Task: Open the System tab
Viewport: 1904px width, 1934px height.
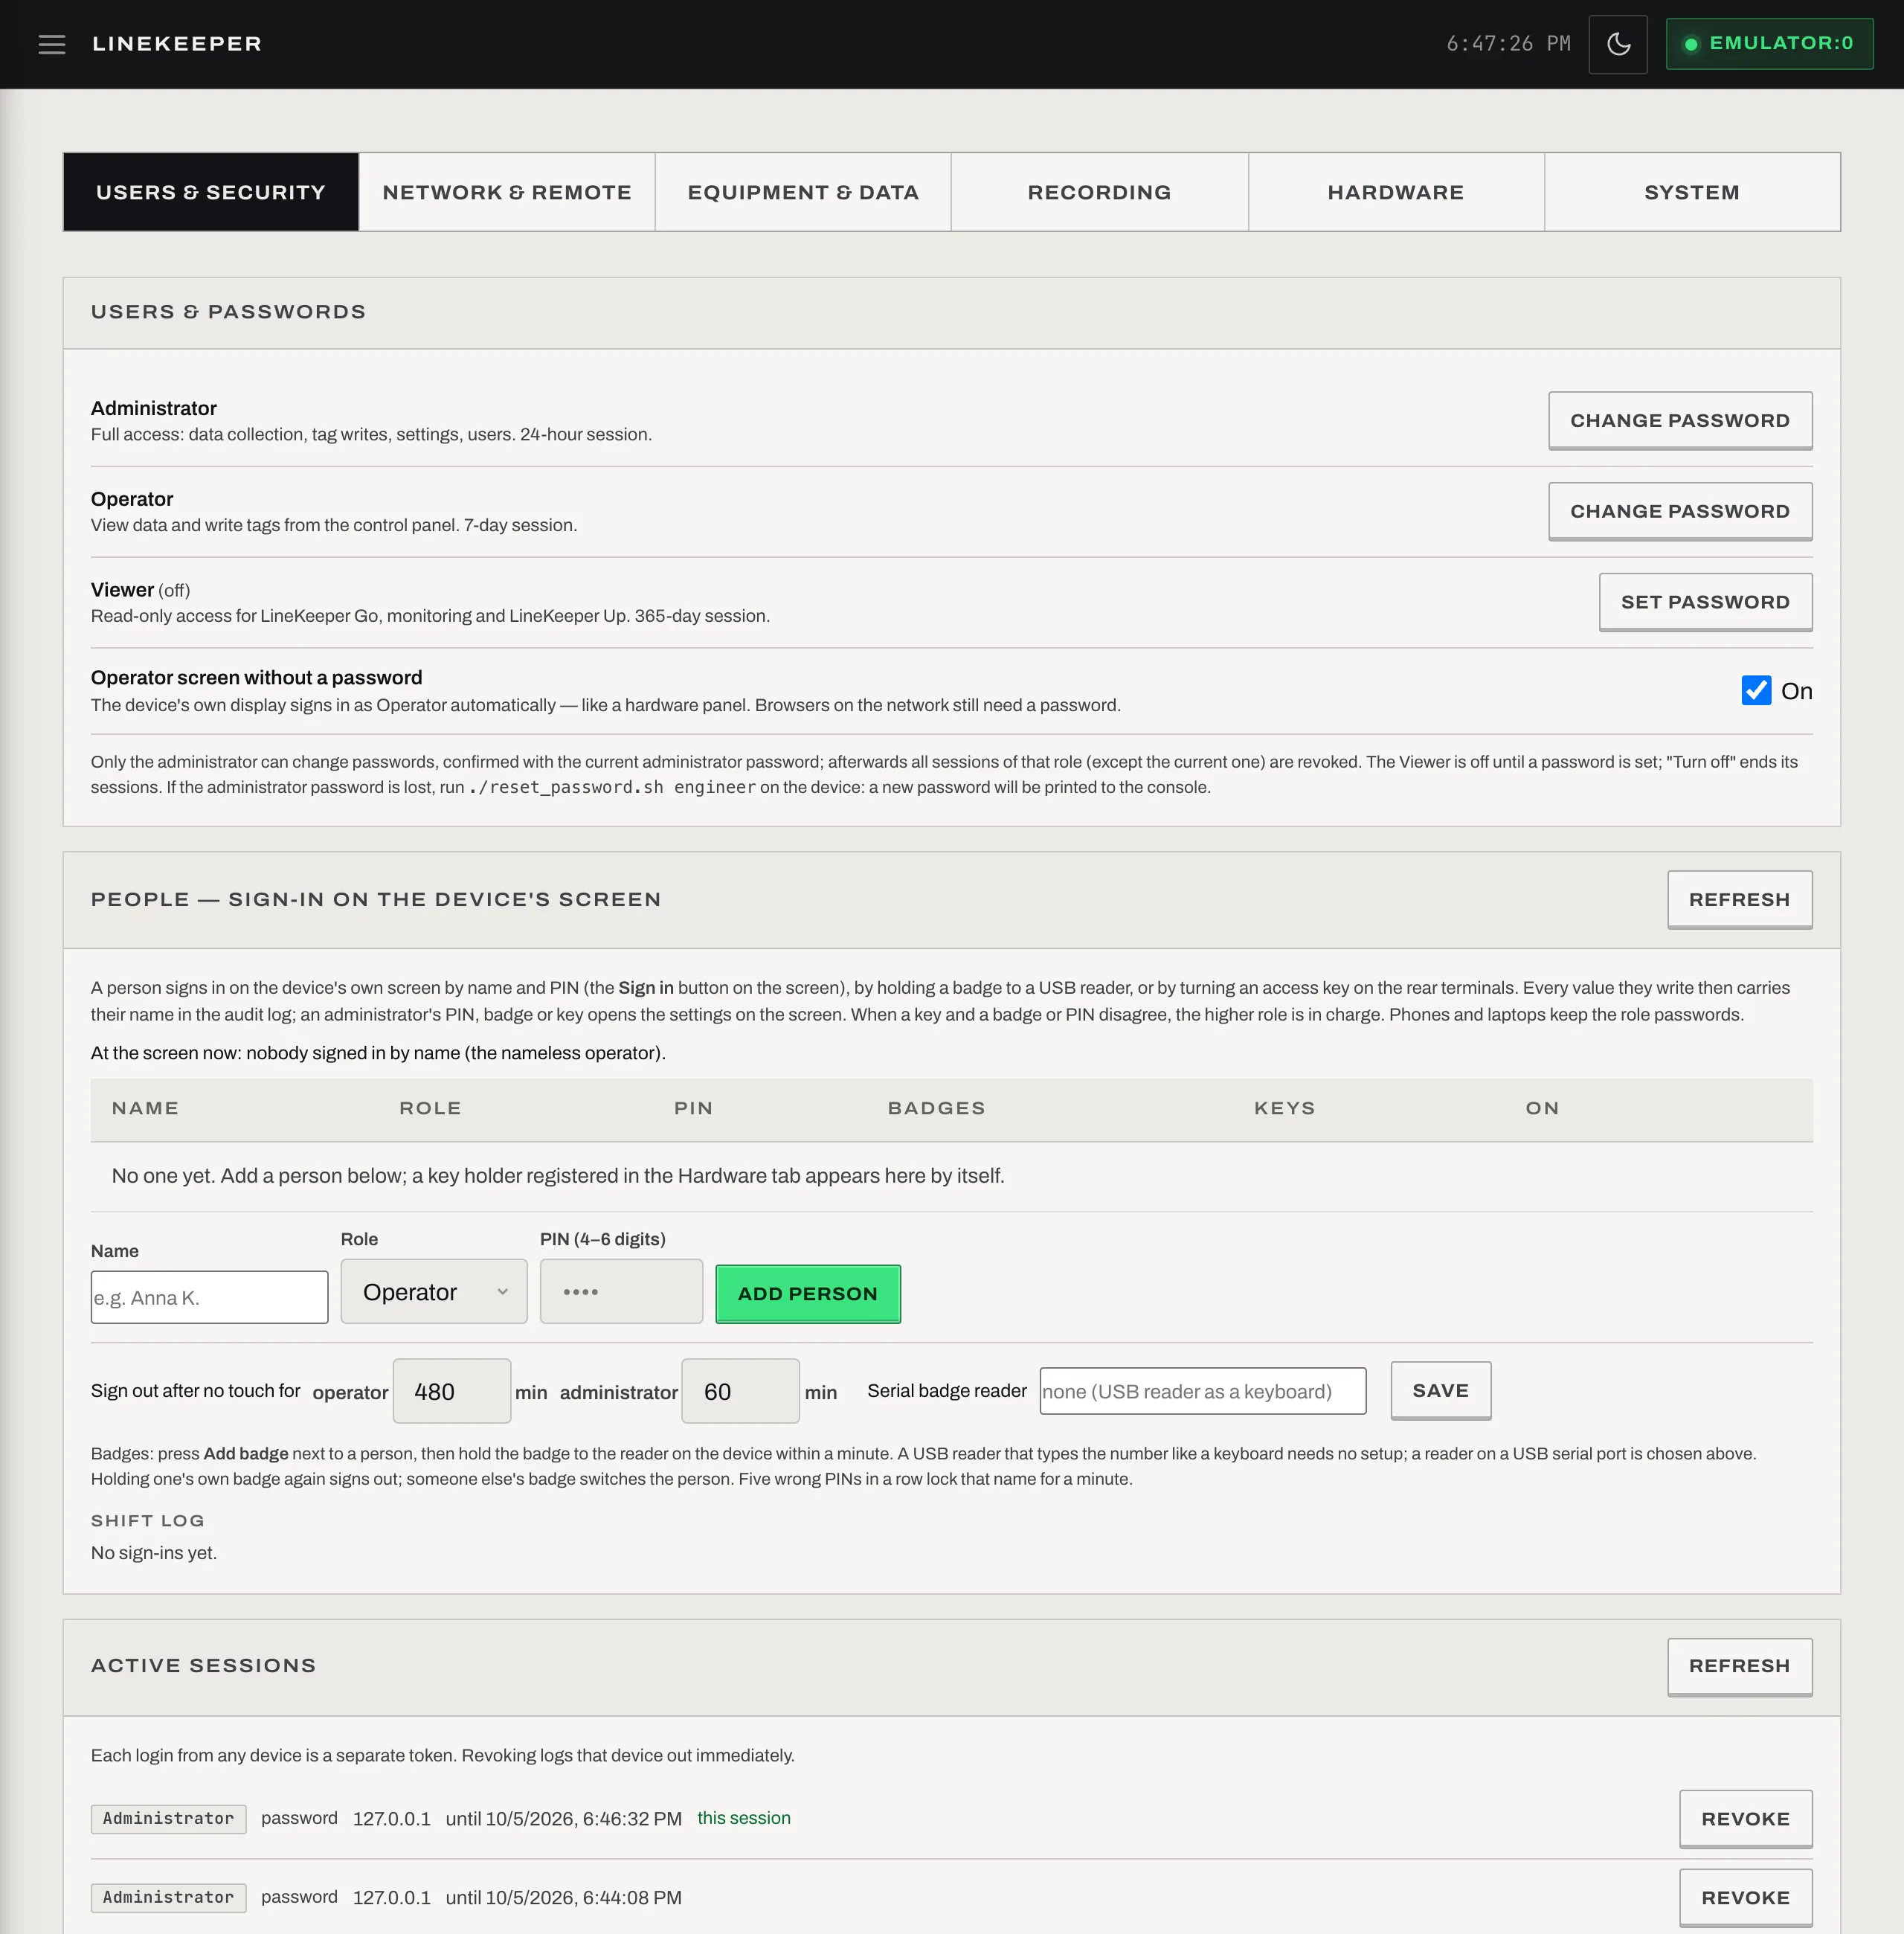Action: pos(1692,192)
